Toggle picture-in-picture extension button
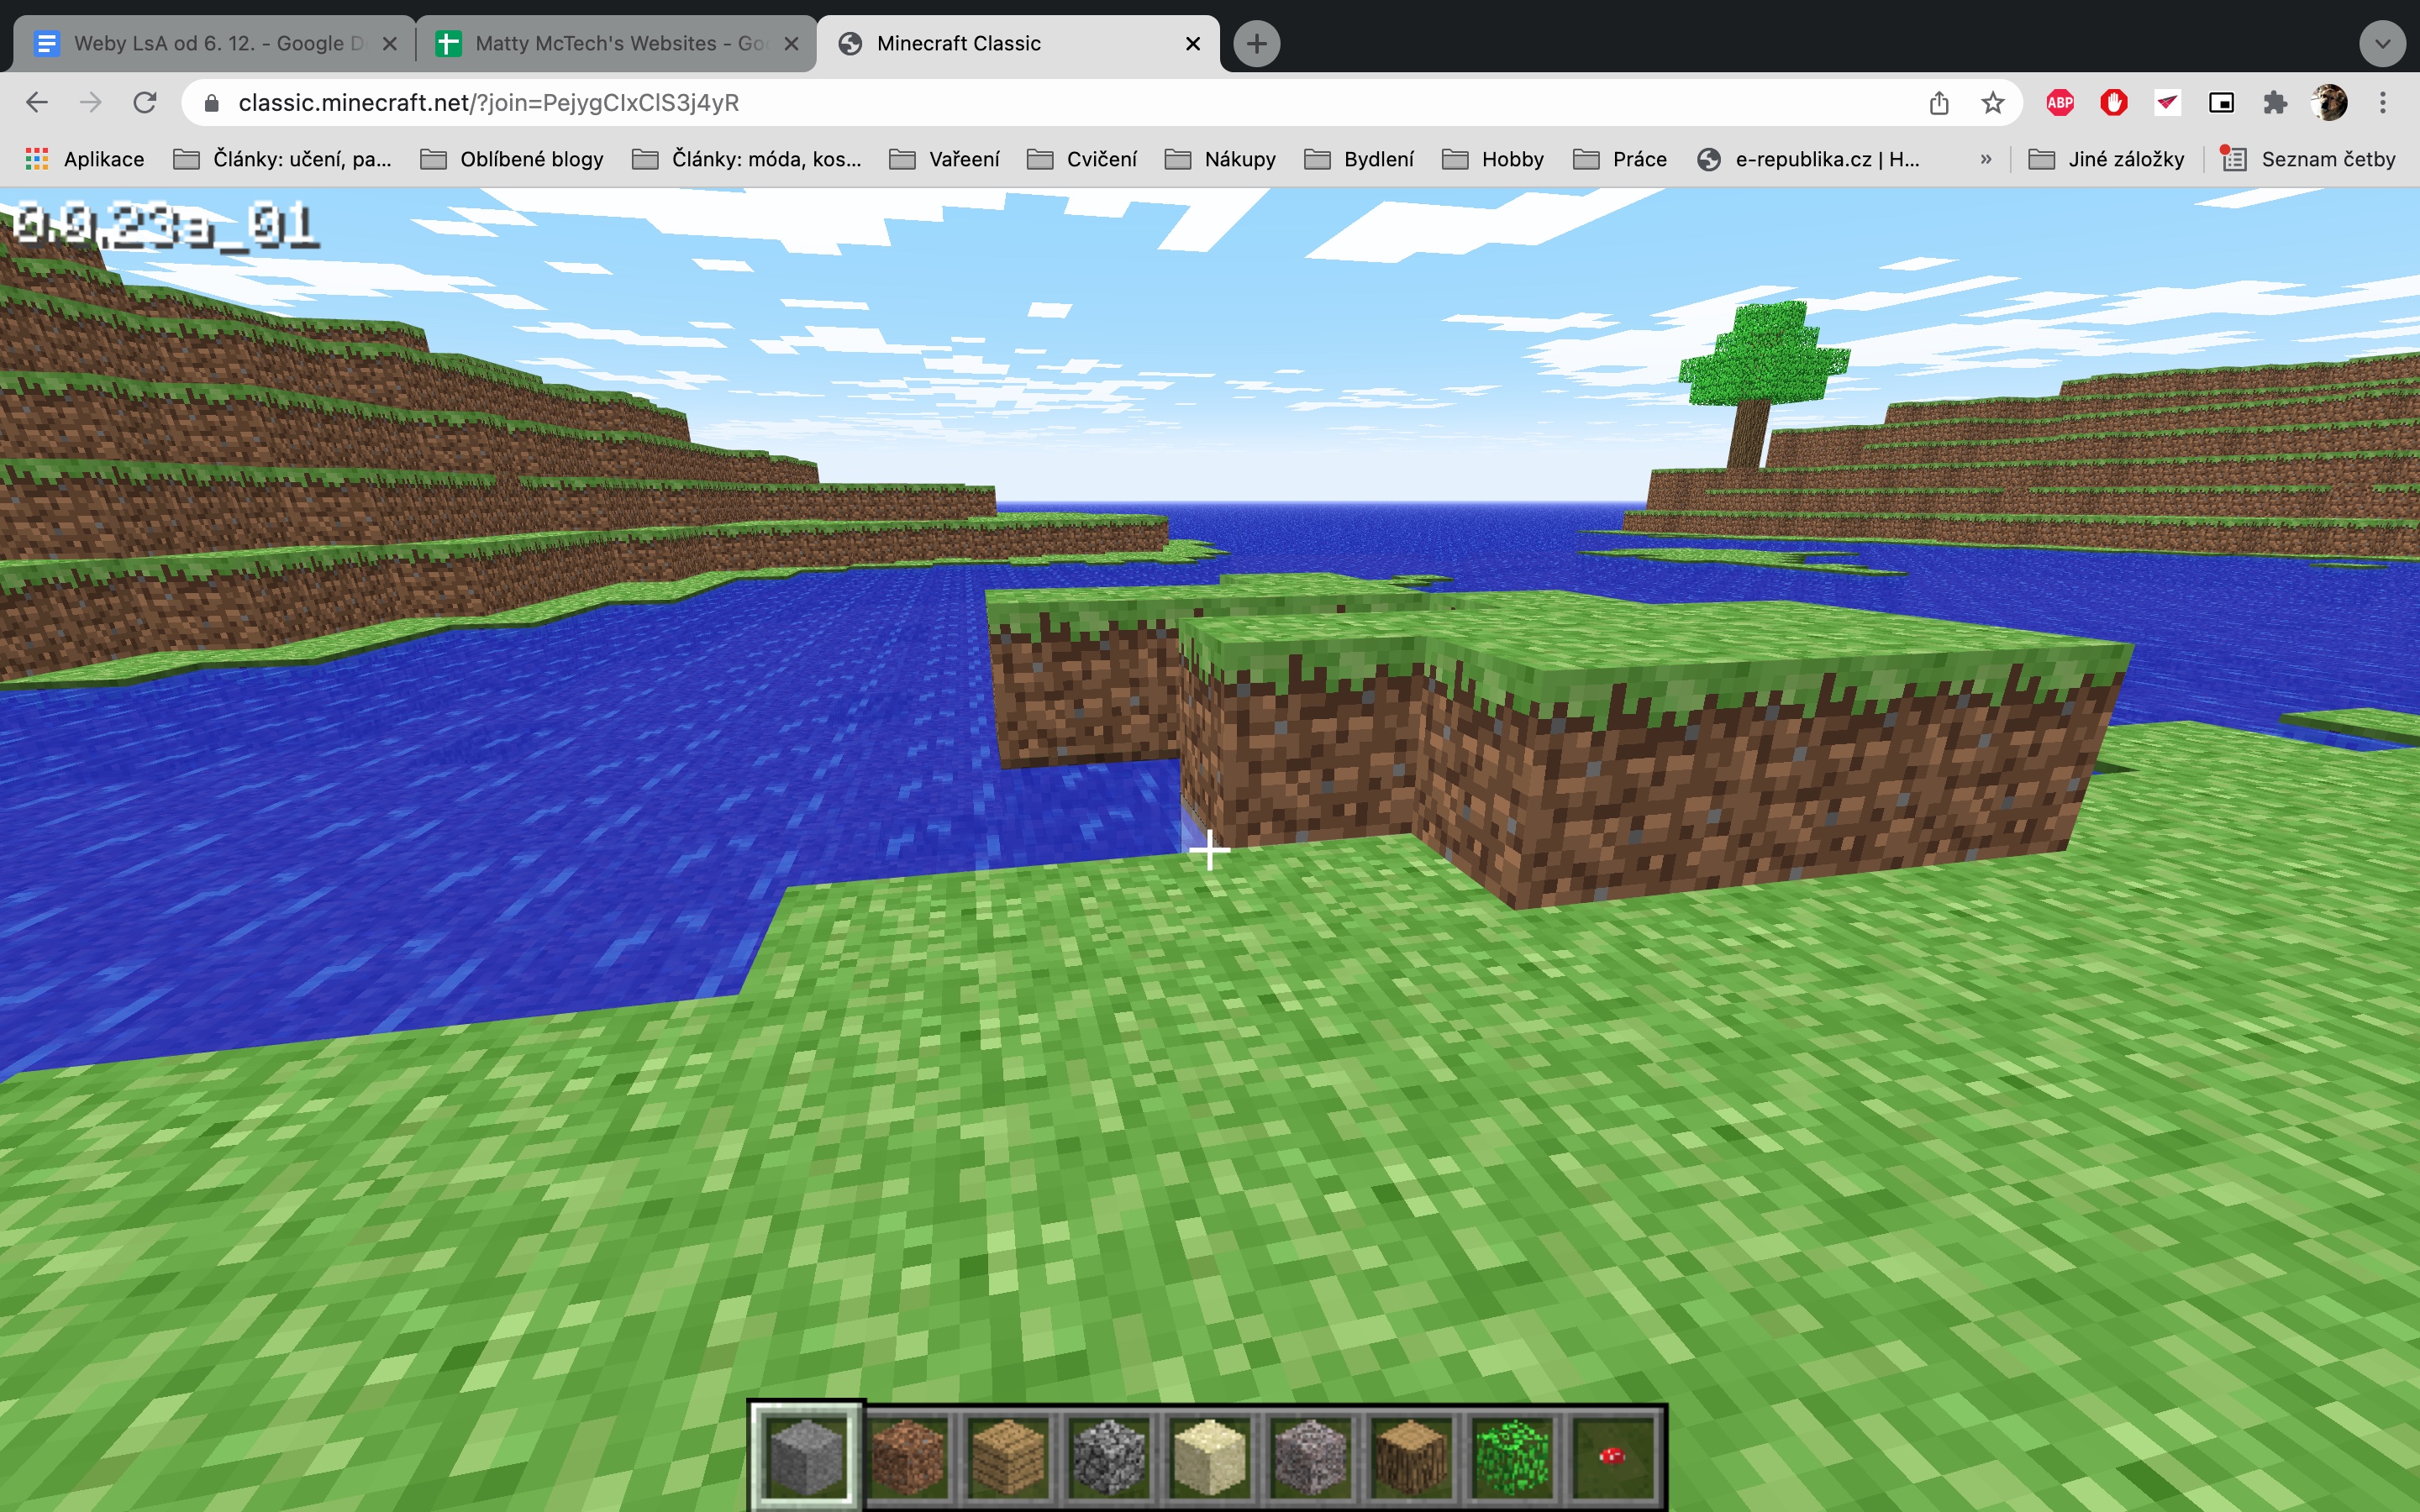The height and width of the screenshot is (1512, 2420). [2221, 102]
